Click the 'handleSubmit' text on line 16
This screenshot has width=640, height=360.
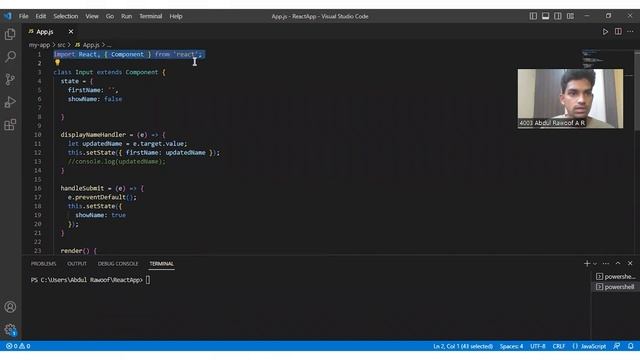(x=82, y=188)
